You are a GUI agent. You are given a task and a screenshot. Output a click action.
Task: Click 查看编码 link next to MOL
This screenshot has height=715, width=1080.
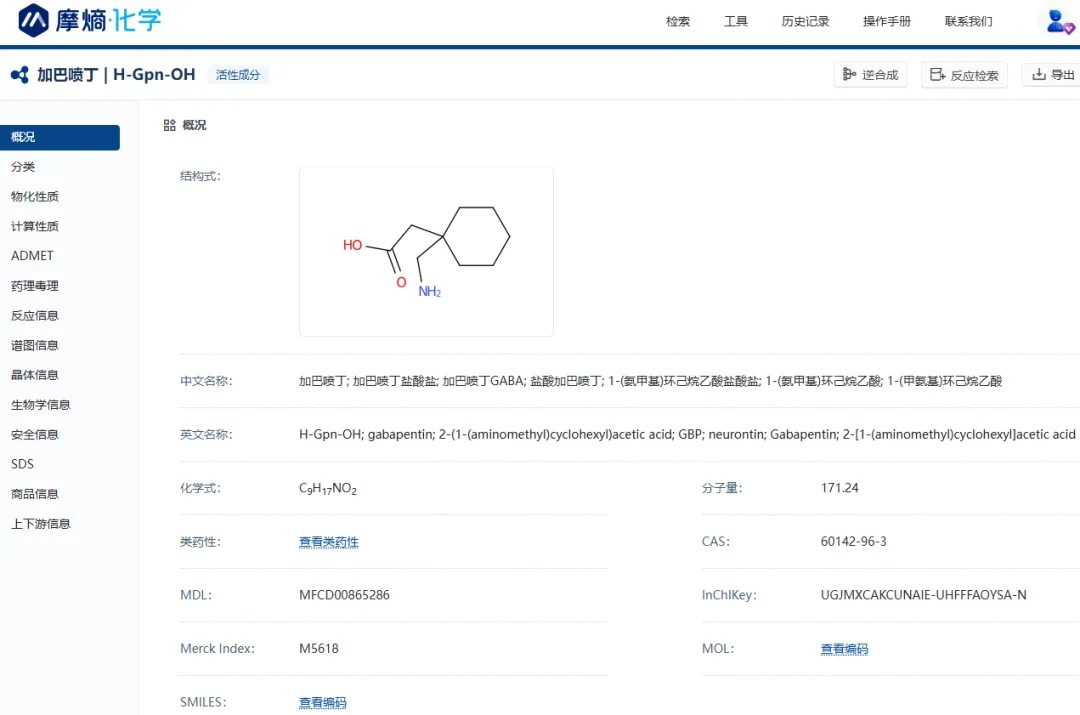(844, 649)
